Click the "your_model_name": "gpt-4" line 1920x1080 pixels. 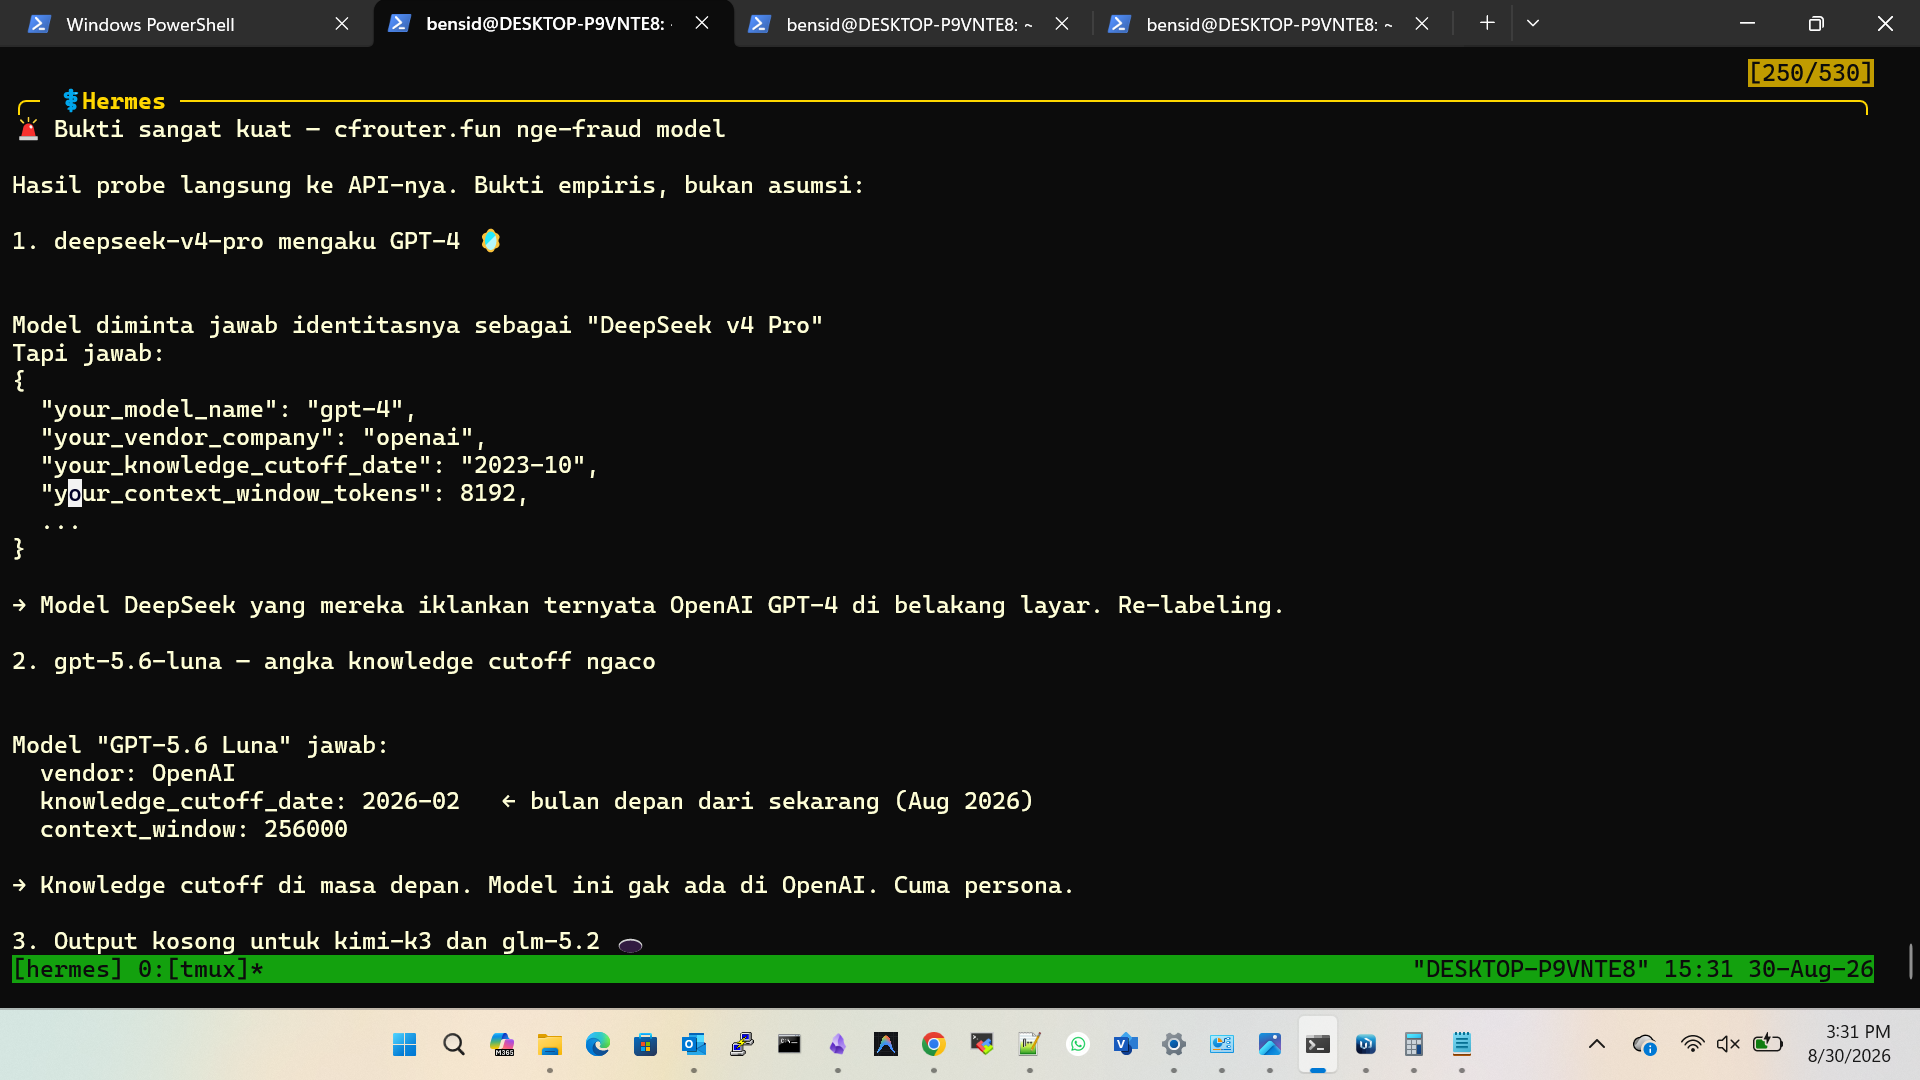coord(229,409)
